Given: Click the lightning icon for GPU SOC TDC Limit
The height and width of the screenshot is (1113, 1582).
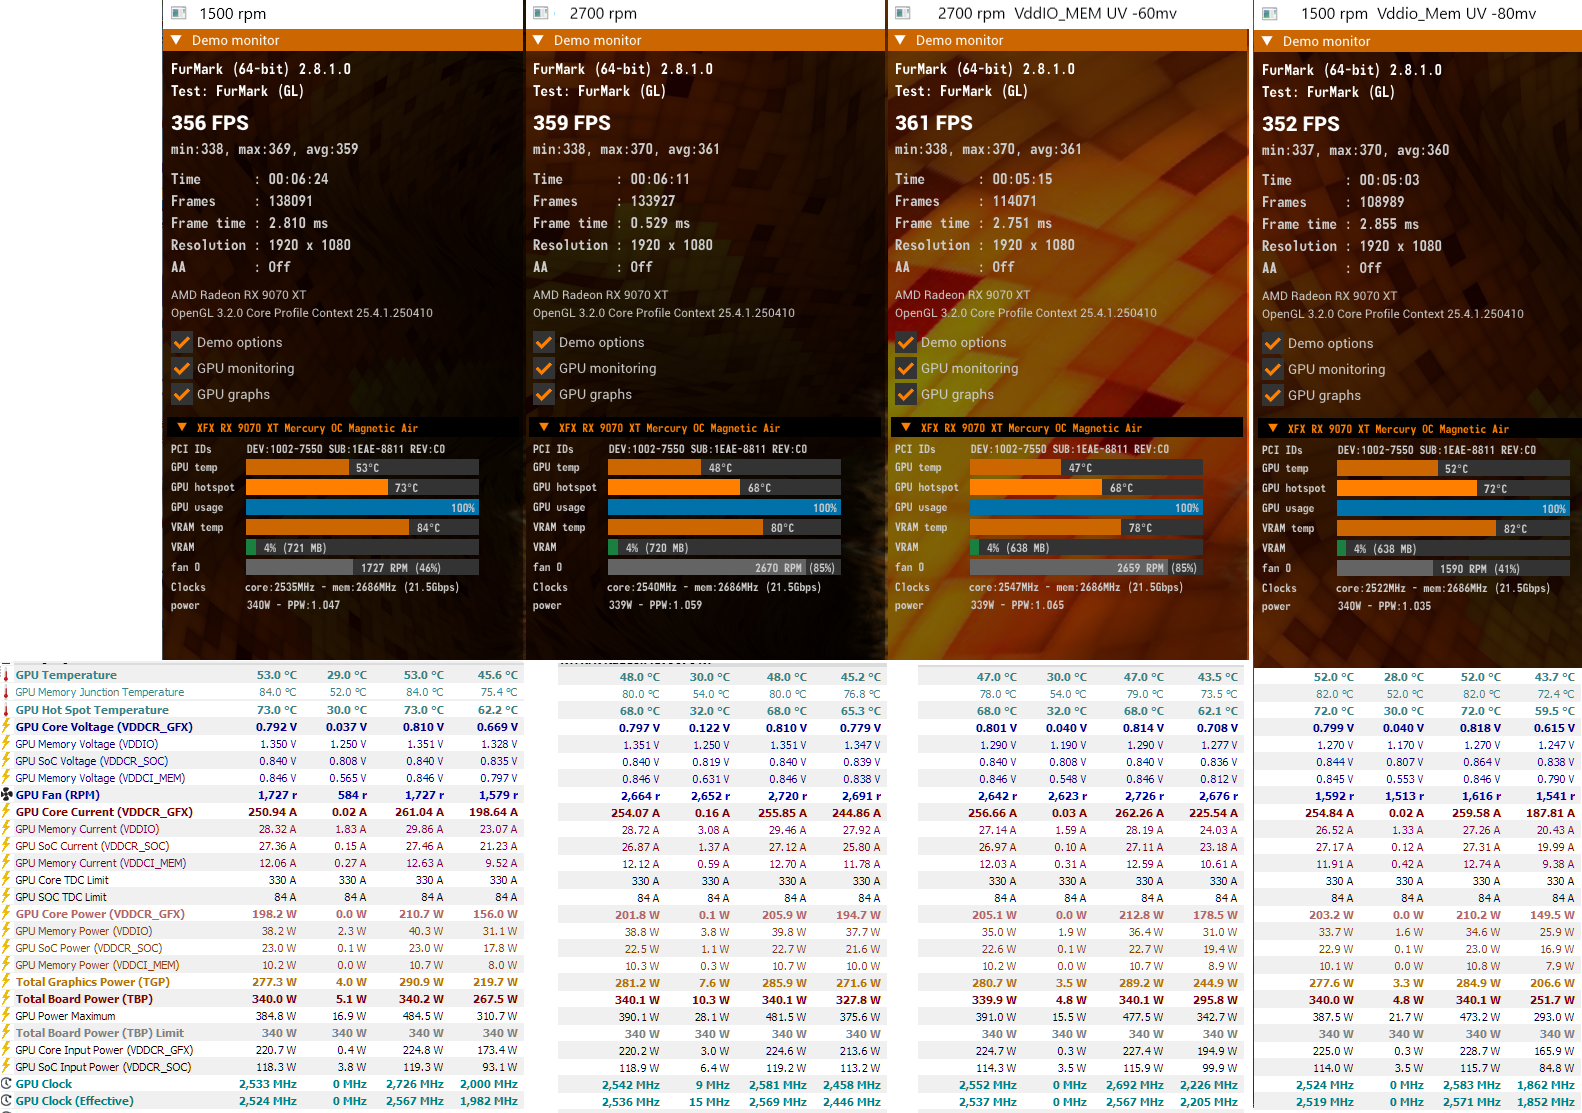Looking at the screenshot, I should (x=6, y=897).
